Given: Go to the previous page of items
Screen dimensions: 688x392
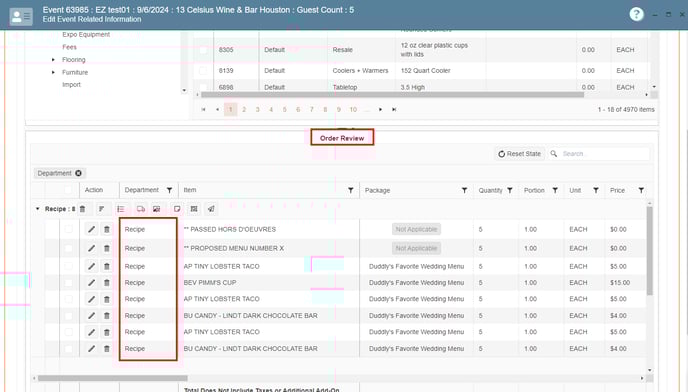Looking at the screenshot, I should pos(217,109).
